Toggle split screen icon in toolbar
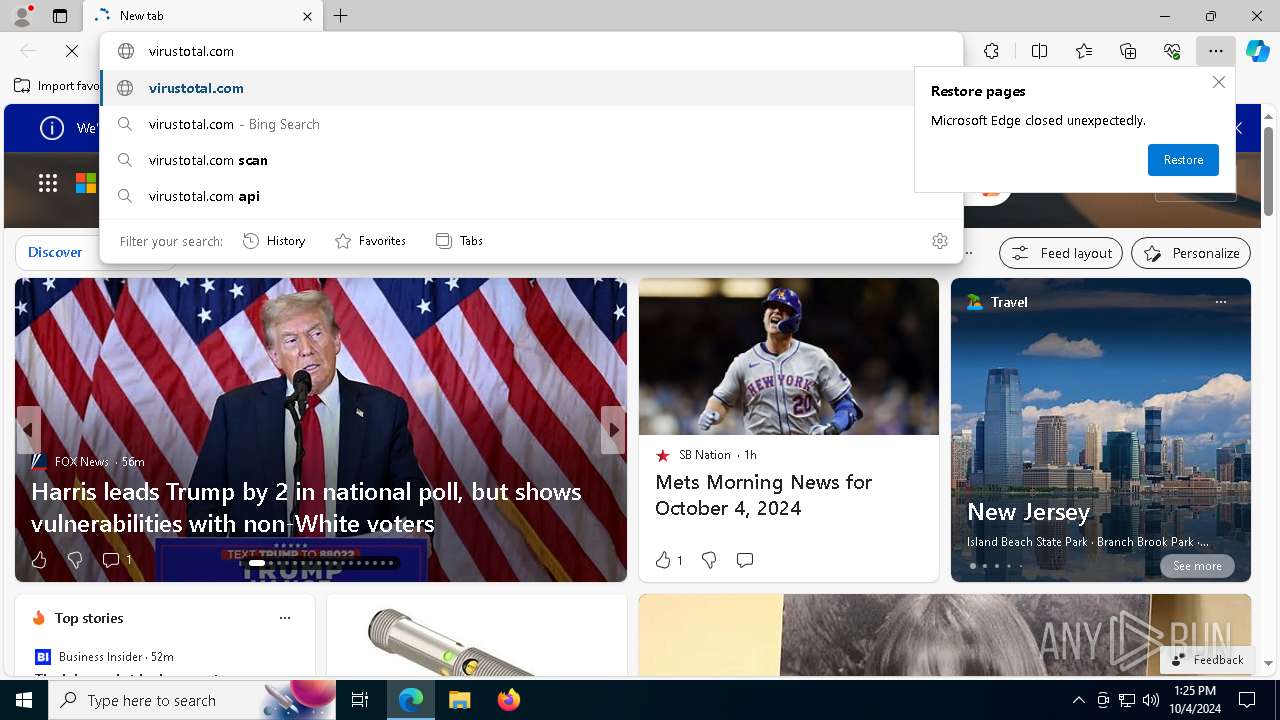Viewport: 1280px width, 720px height. [x=1039, y=51]
